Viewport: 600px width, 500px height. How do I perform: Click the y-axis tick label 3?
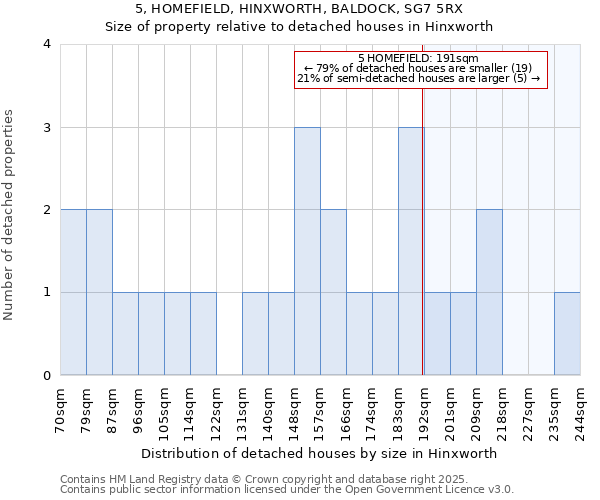(x=46, y=127)
